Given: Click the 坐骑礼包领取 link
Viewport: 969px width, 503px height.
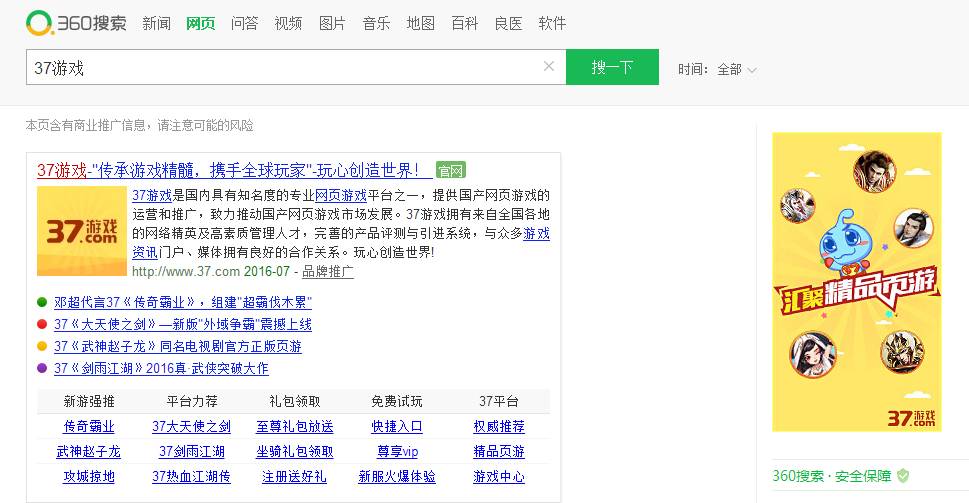Looking at the screenshot, I should point(295,452).
